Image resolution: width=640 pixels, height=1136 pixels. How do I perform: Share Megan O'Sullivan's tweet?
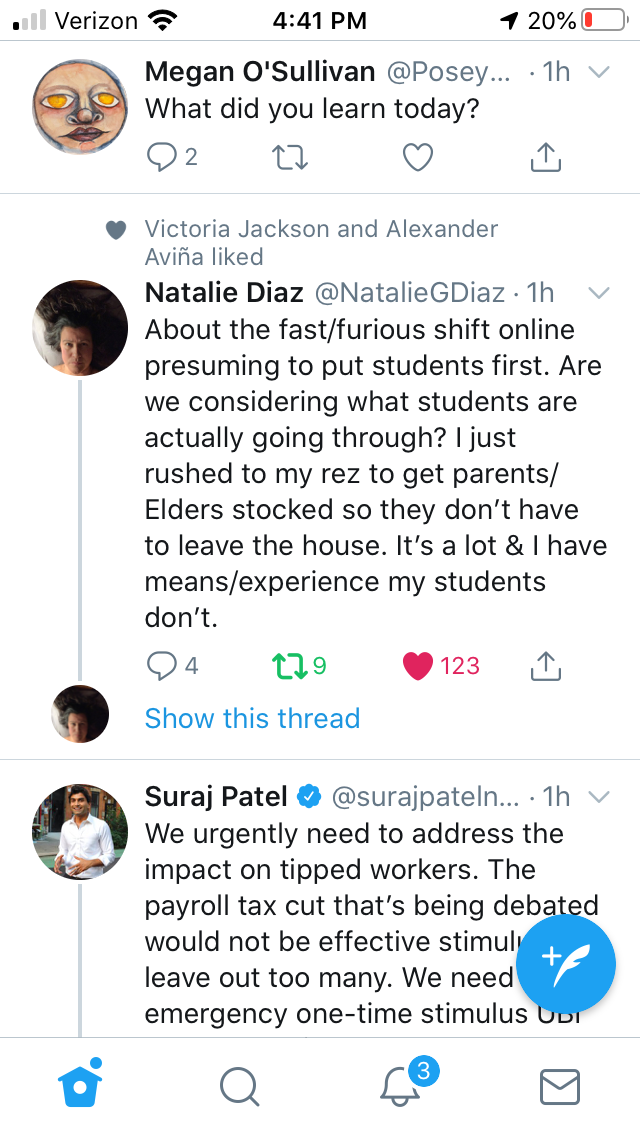(x=545, y=157)
